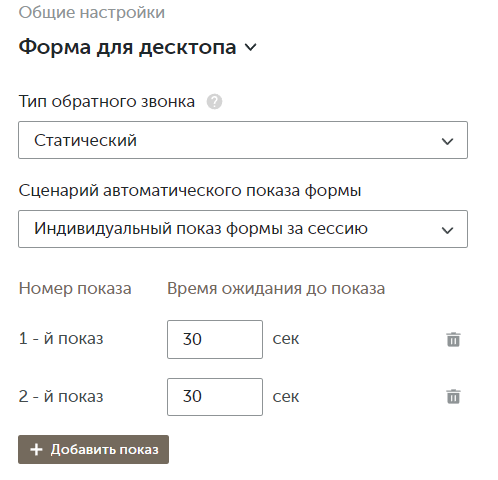498x480 pixels.
Task: Delete the 2-й показ row
Action: (453, 397)
